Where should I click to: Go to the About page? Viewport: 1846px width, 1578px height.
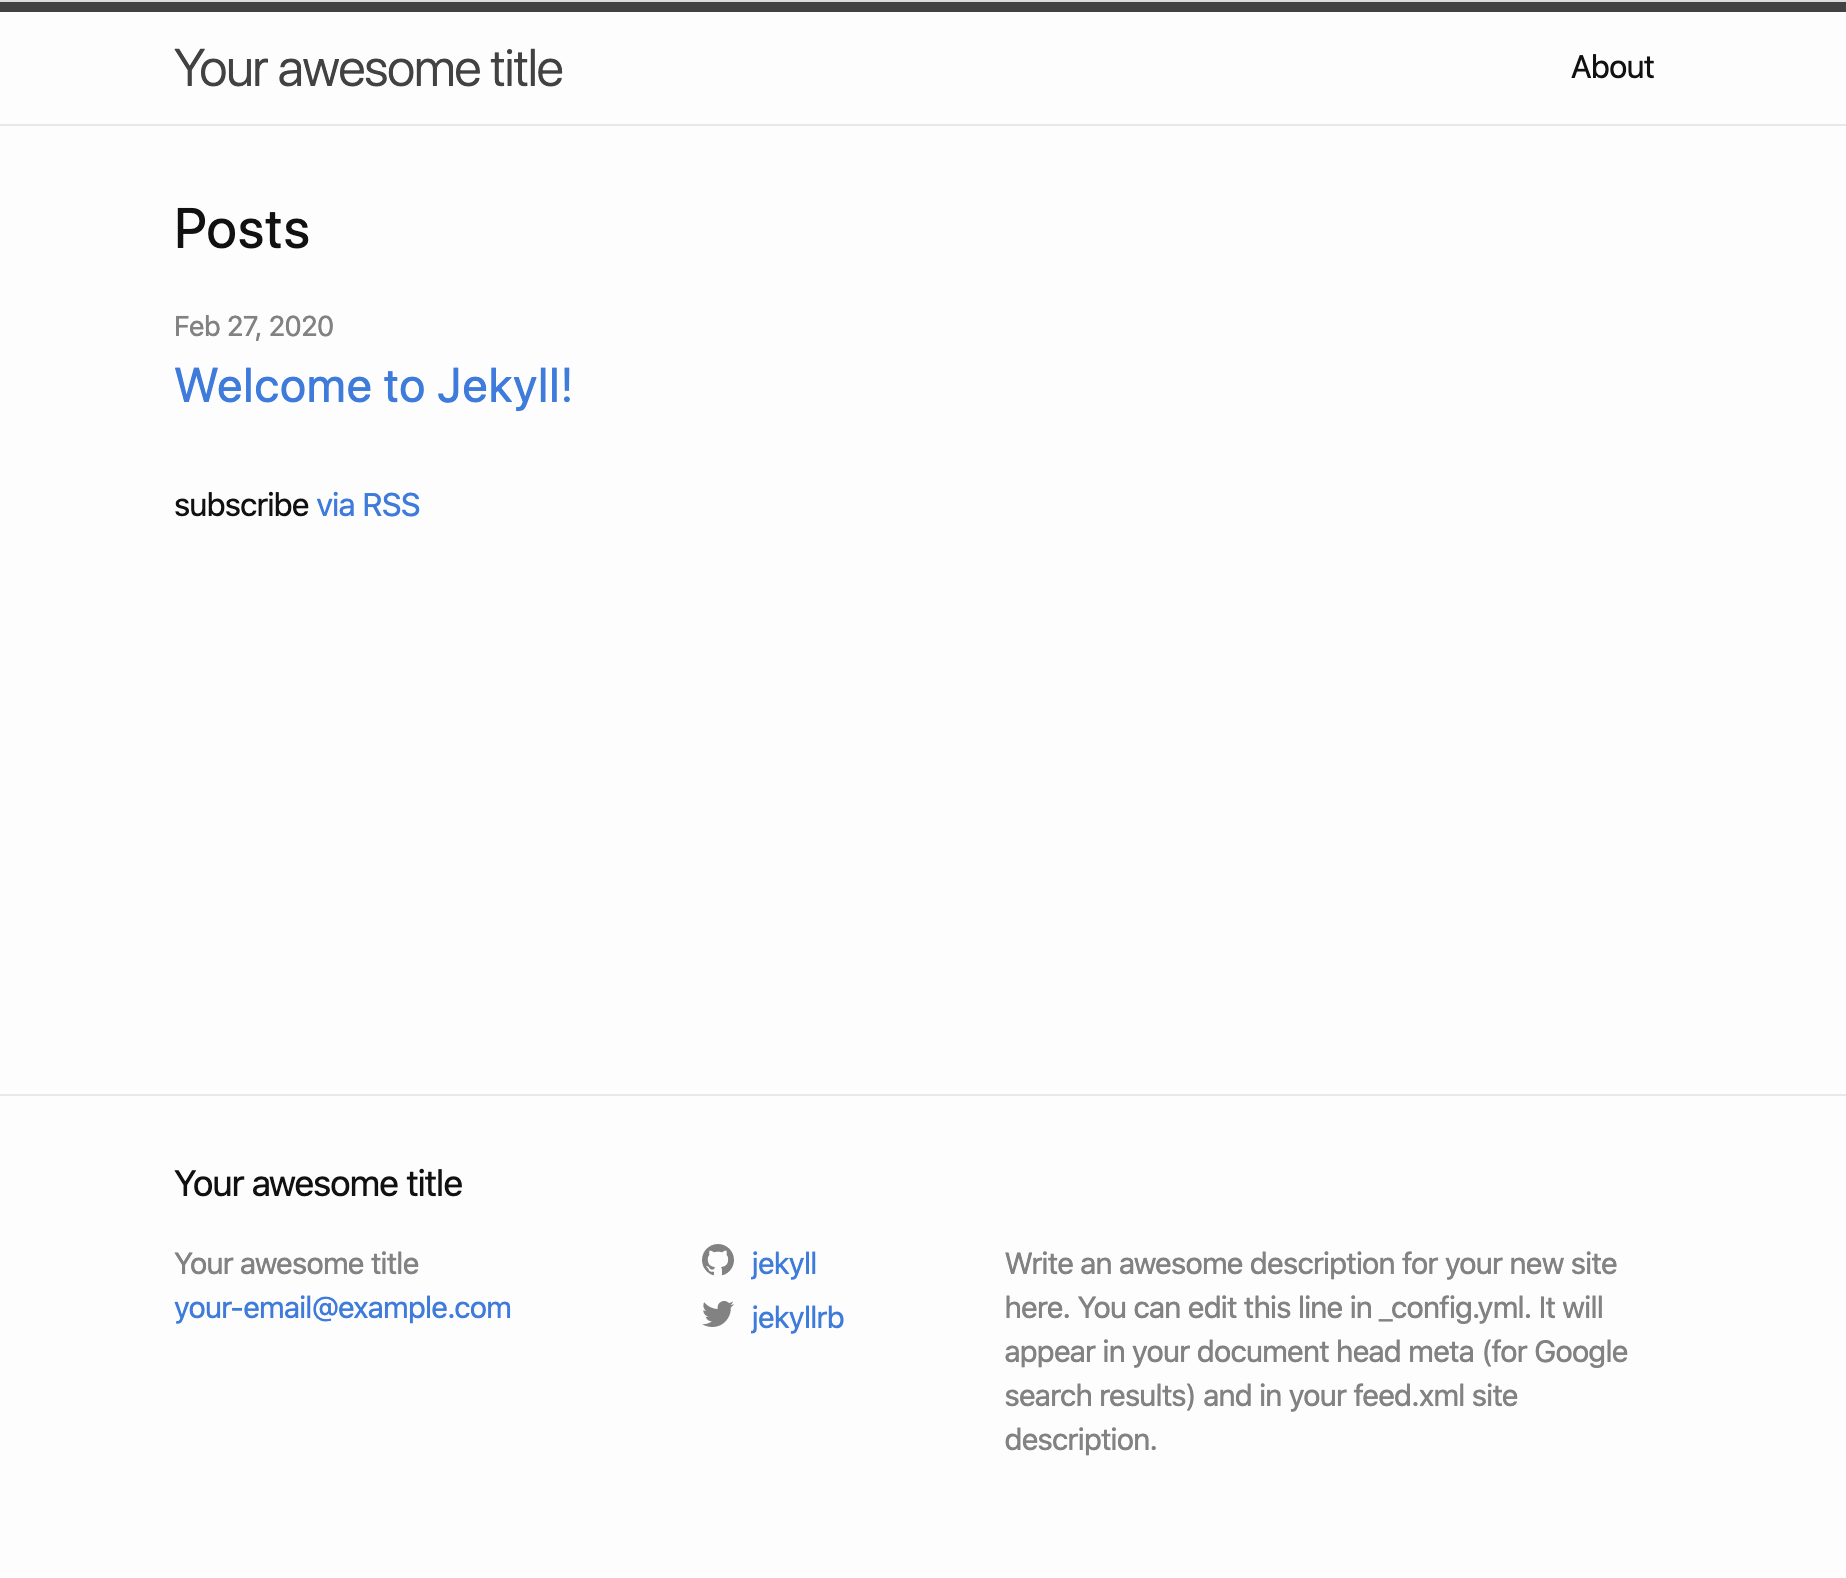pyautogui.click(x=1611, y=67)
